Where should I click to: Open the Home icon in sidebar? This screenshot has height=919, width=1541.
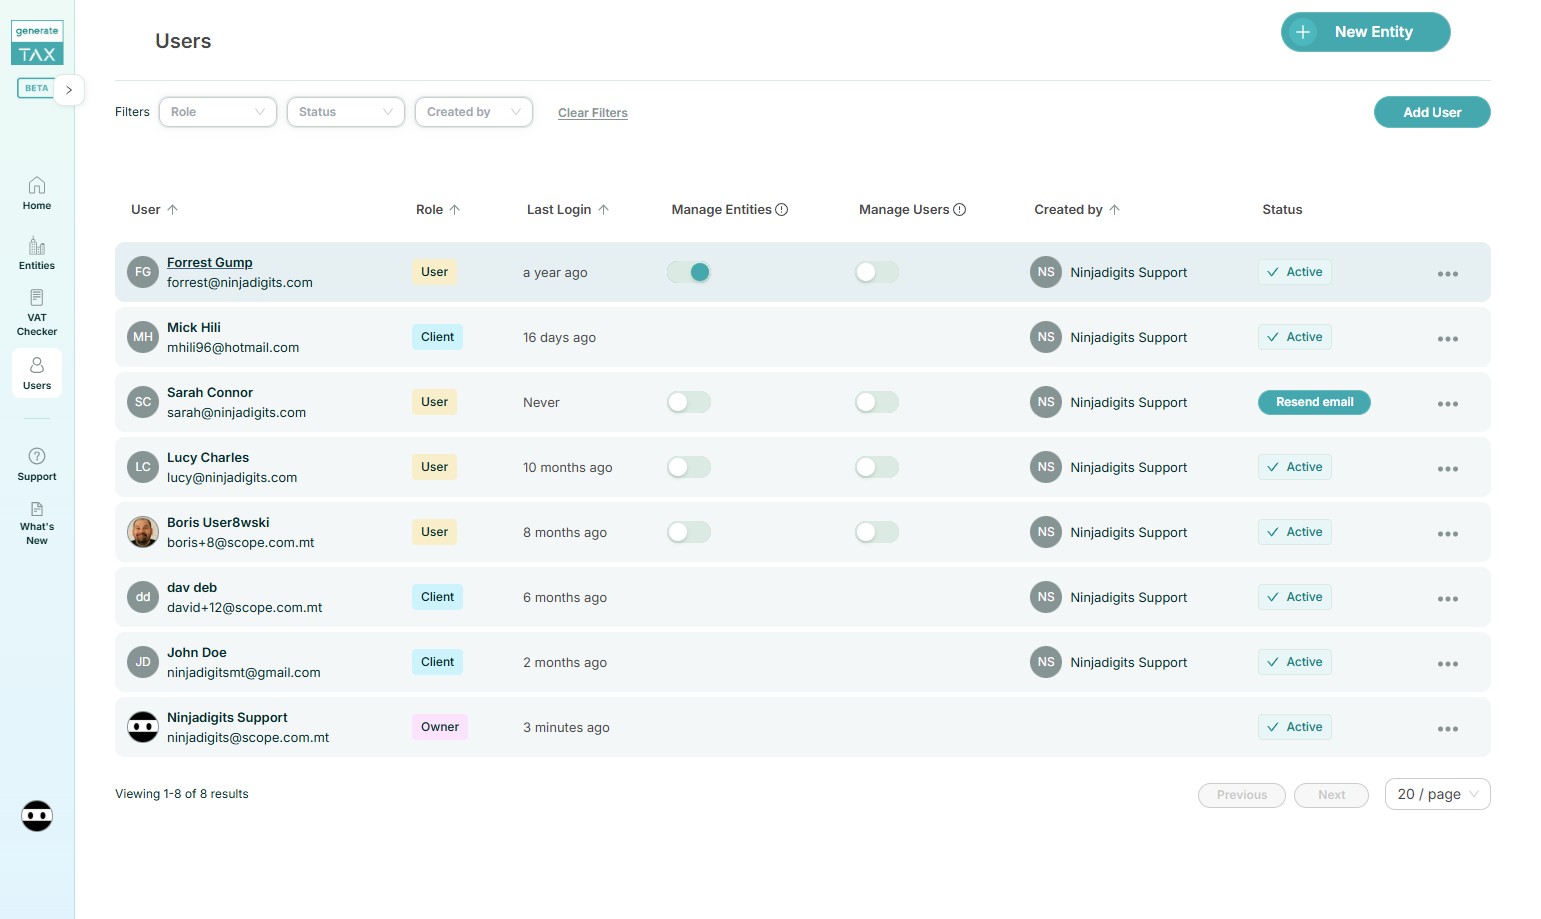point(37,186)
